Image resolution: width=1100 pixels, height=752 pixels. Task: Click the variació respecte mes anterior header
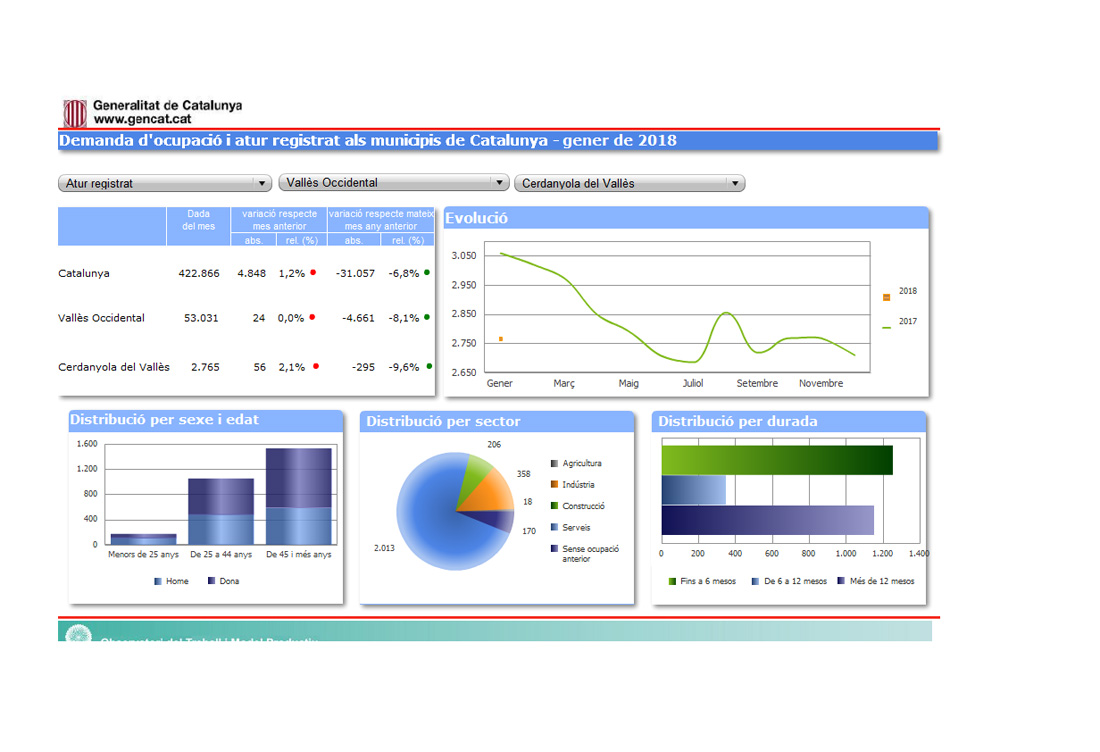tap(279, 220)
